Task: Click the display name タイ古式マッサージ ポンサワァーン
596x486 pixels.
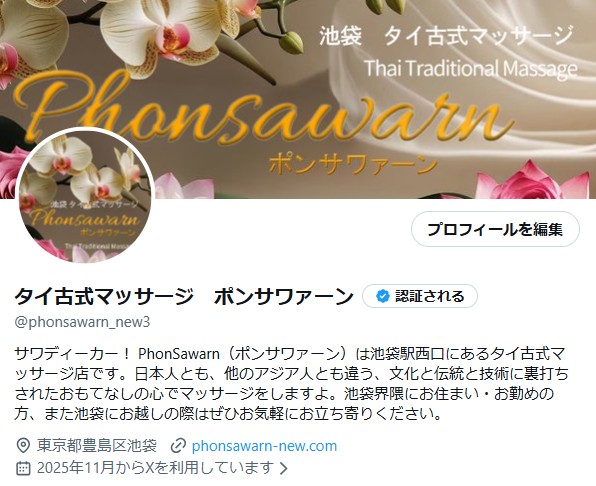Action: tap(184, 297)
